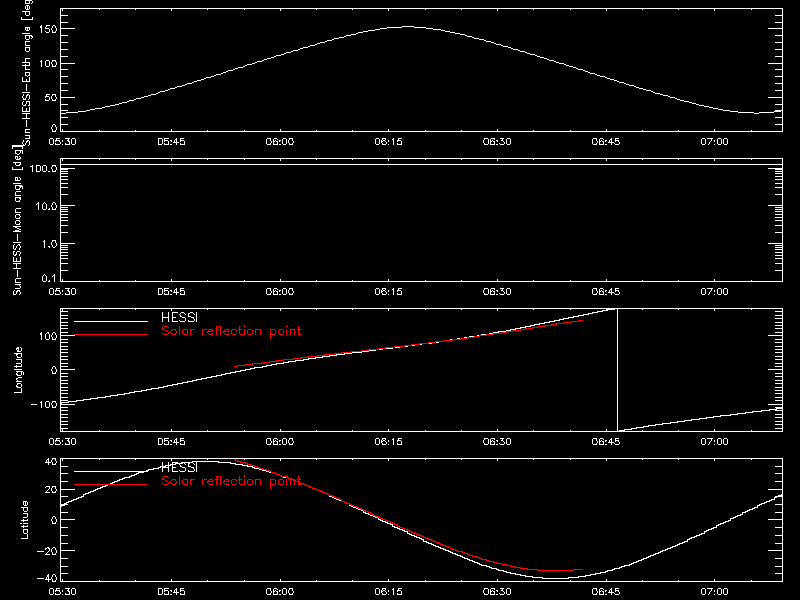Click 07:00 label below Latitude plot
This screenshot has height=600, width=800.
coord(714,591)
